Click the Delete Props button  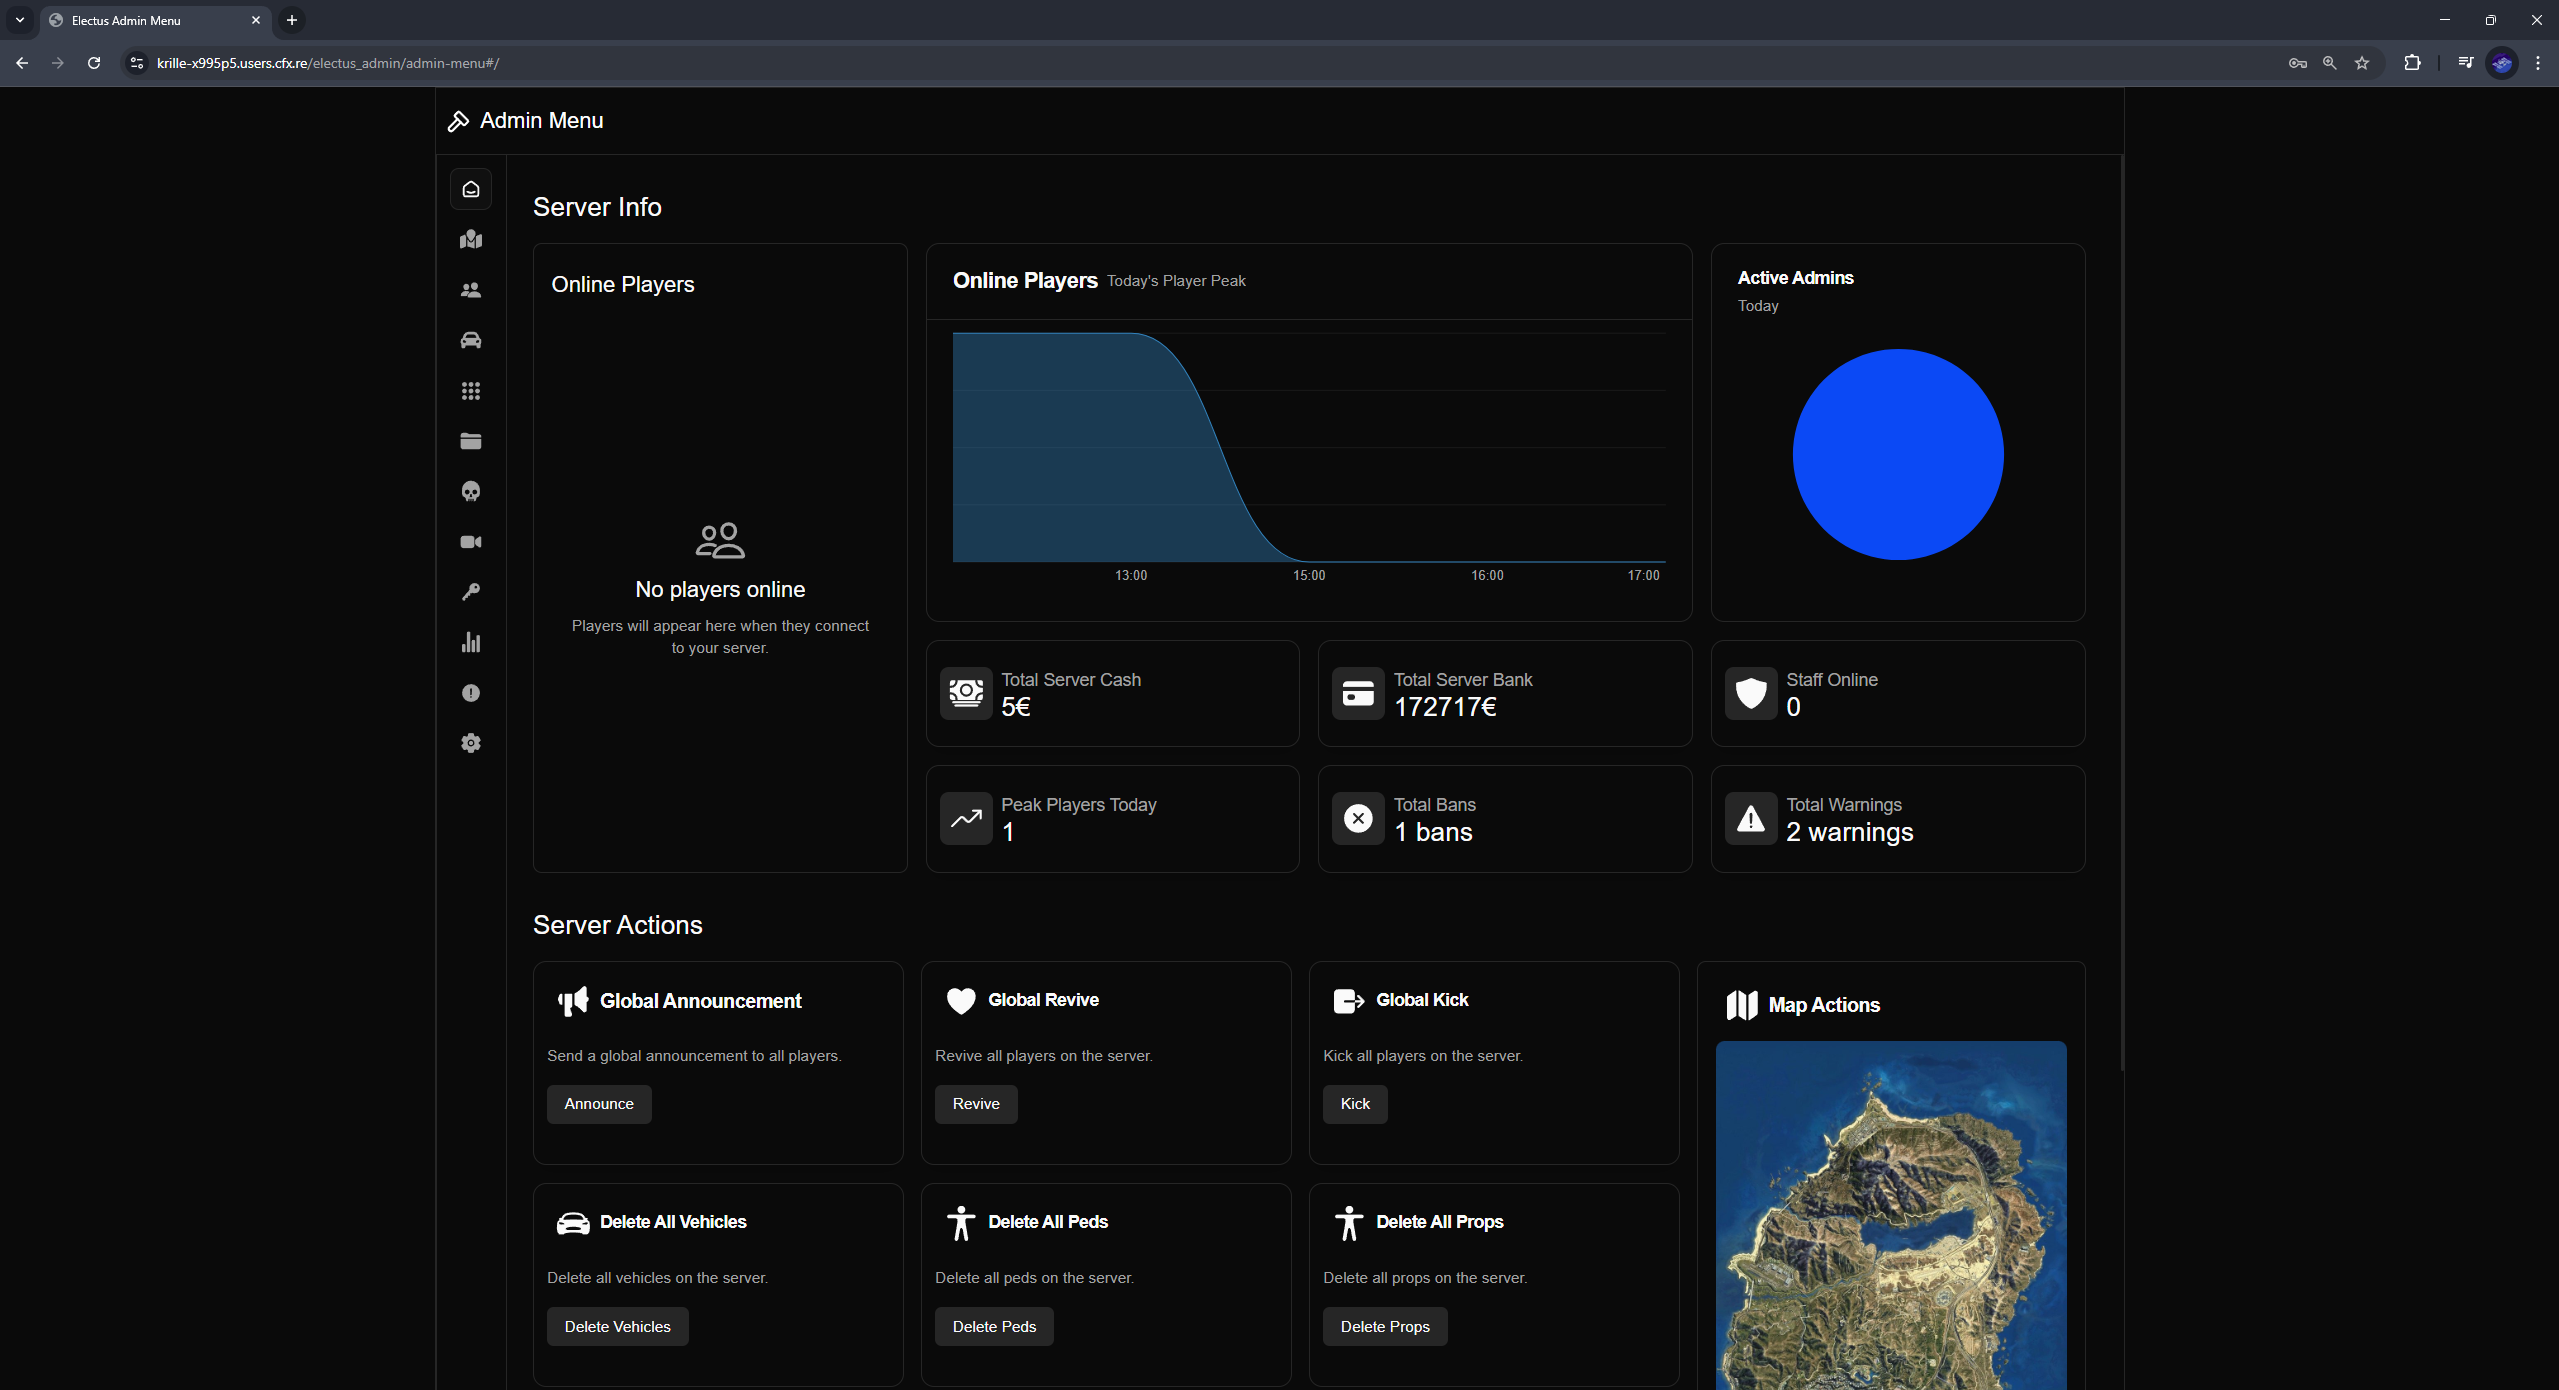[x=1384, y=1327]
